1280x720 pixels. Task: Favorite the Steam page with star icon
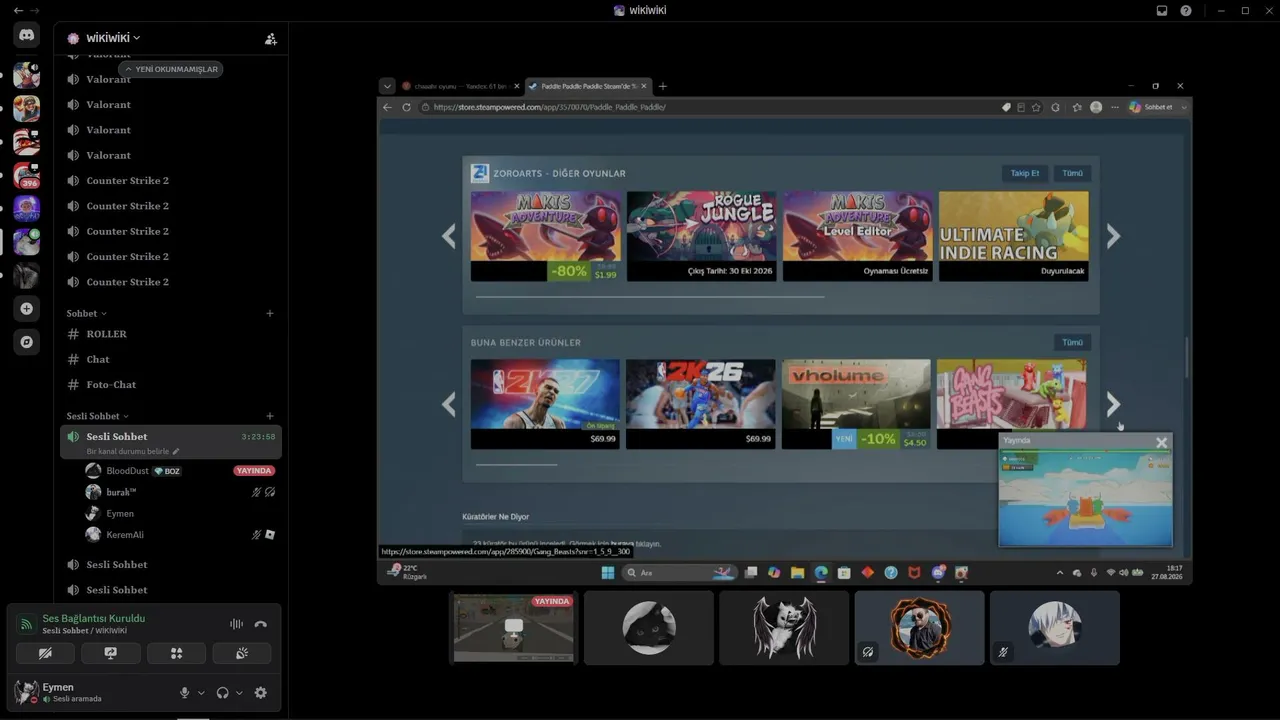[1036, 107]
